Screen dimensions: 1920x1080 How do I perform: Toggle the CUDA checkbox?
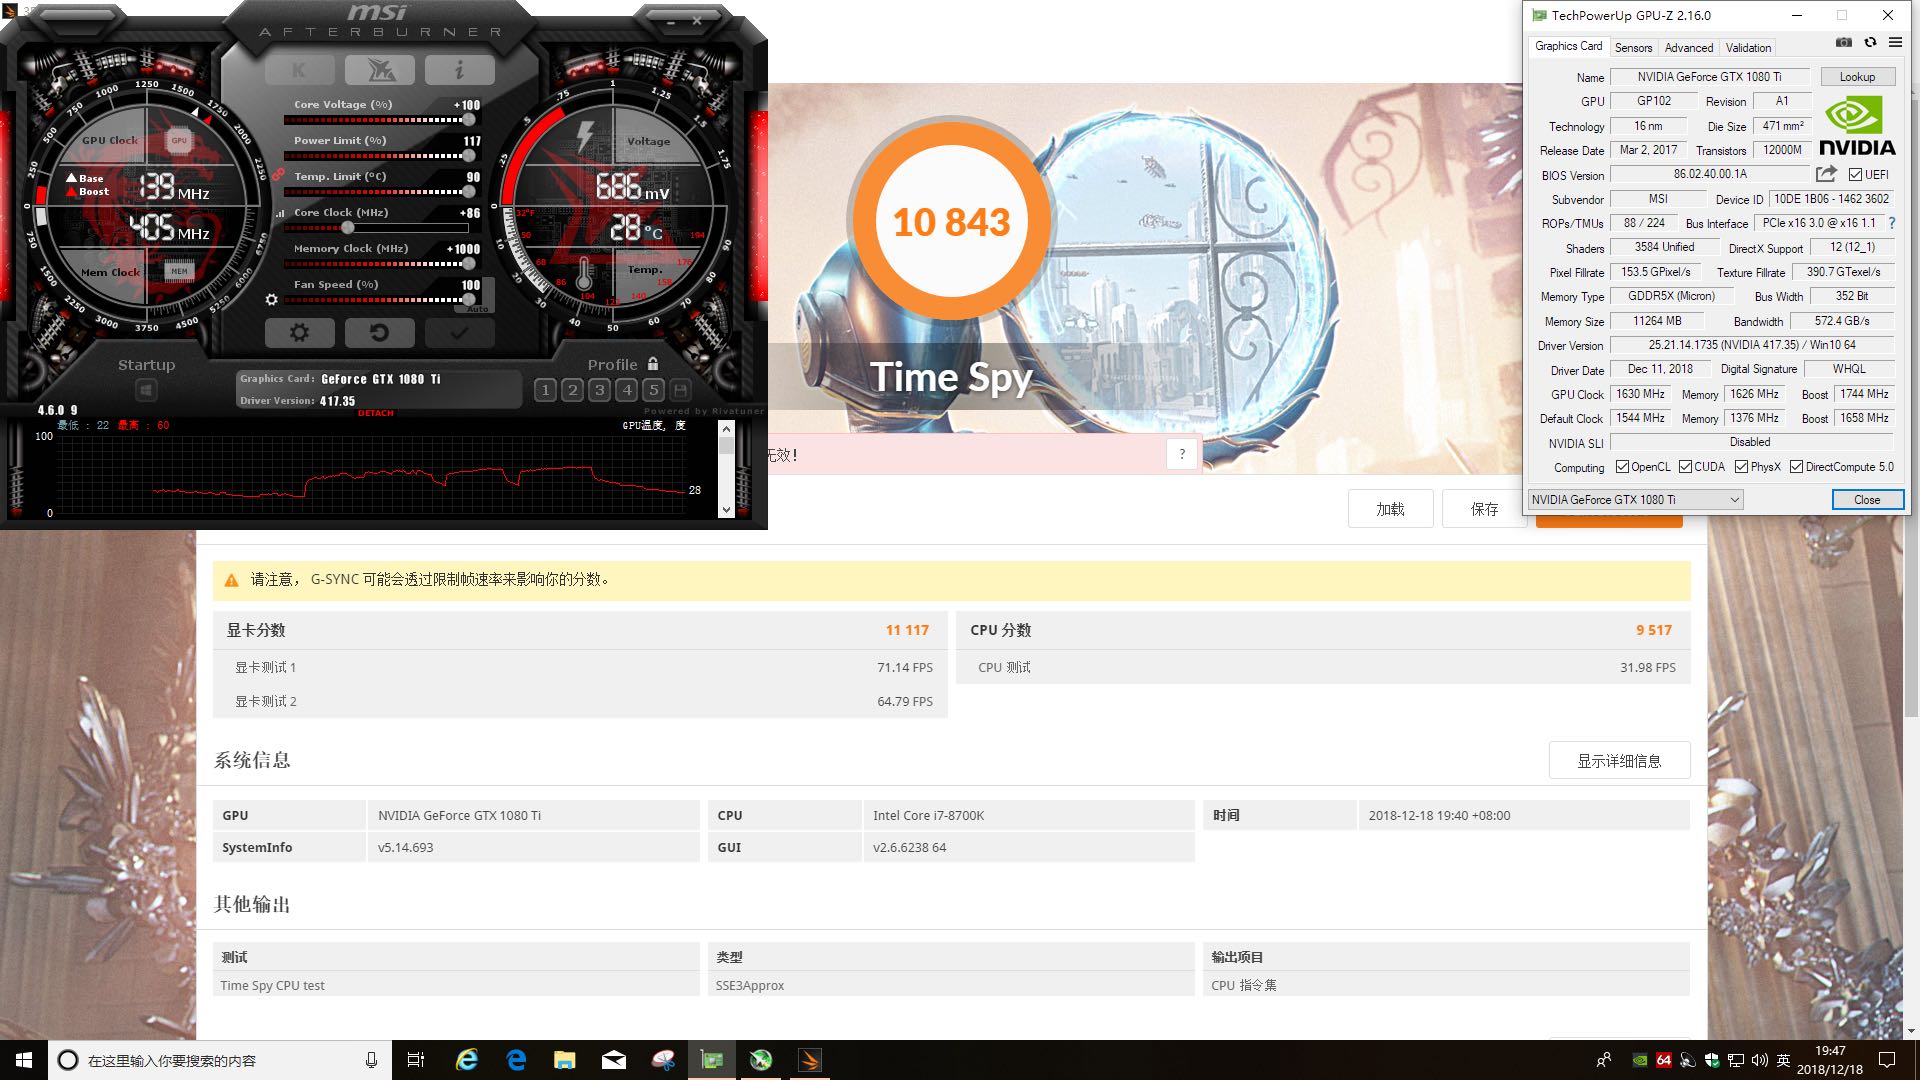(1685, 467)
